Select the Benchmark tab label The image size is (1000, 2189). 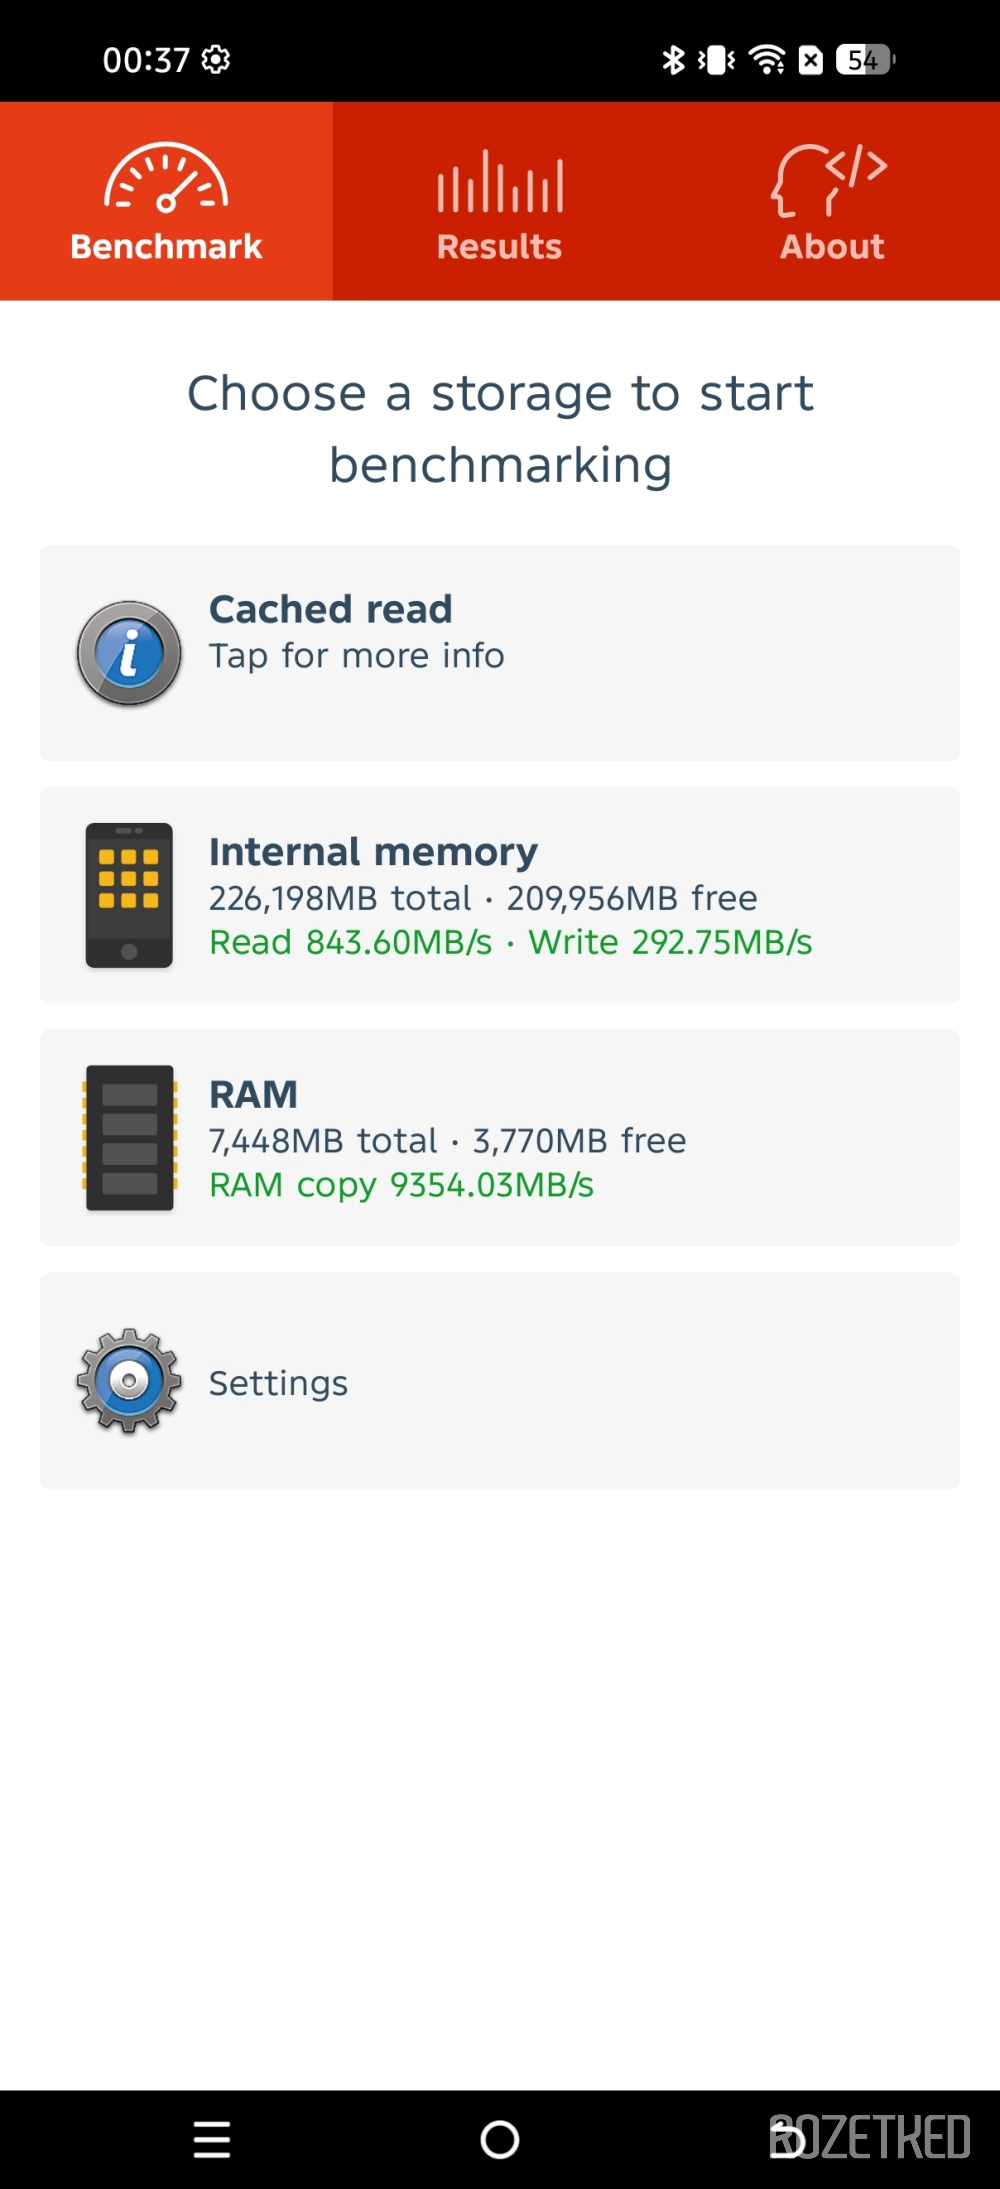166,247
